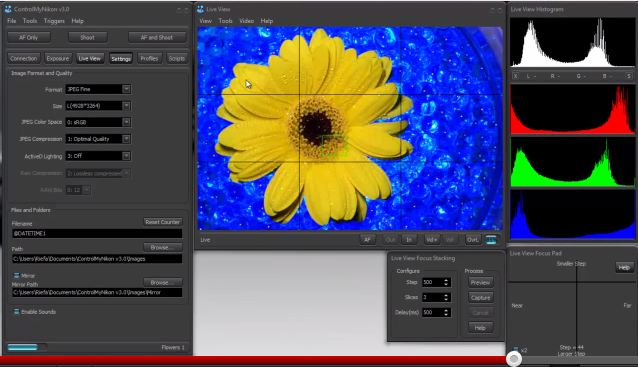This screenshot has width=638, height=367.
Task: Click the Step stepper arrows in Focus Stacking
Action: (446, 282)
